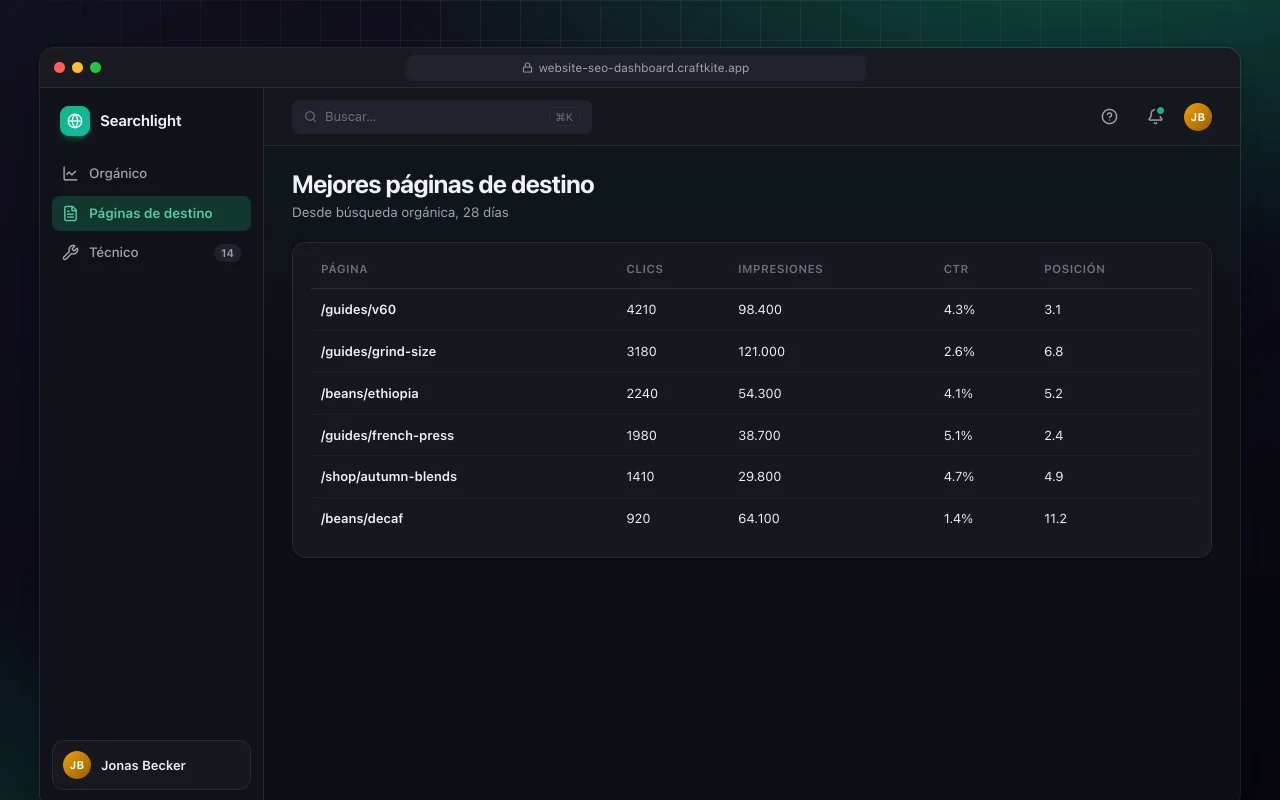Image resolution: width=1280 pixels, height=800 pixels.
Task: Click the Mejores páginas de destino heading
Action: point(443,185)
